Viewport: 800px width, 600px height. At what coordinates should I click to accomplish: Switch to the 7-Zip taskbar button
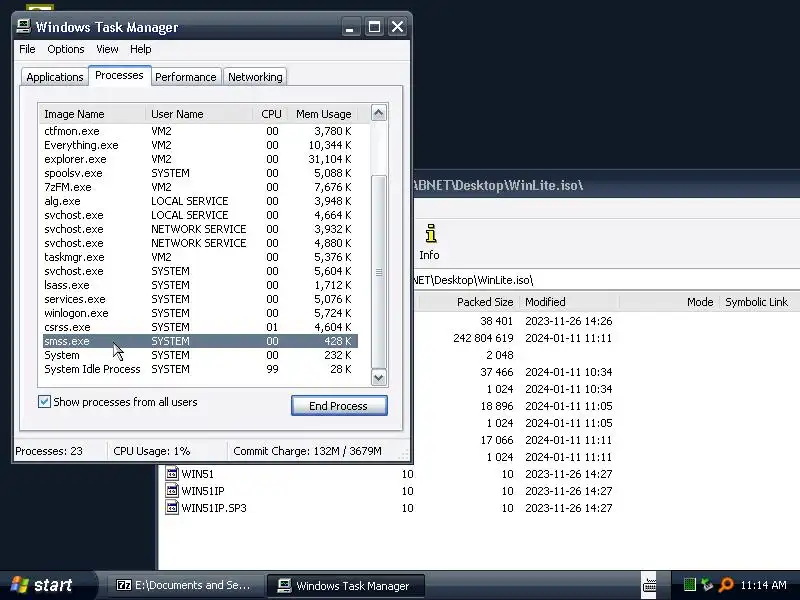pos(184,585)
